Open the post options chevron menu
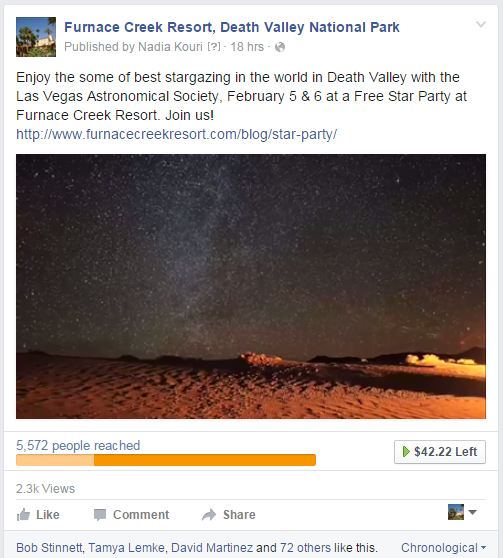 coord(481,24)
